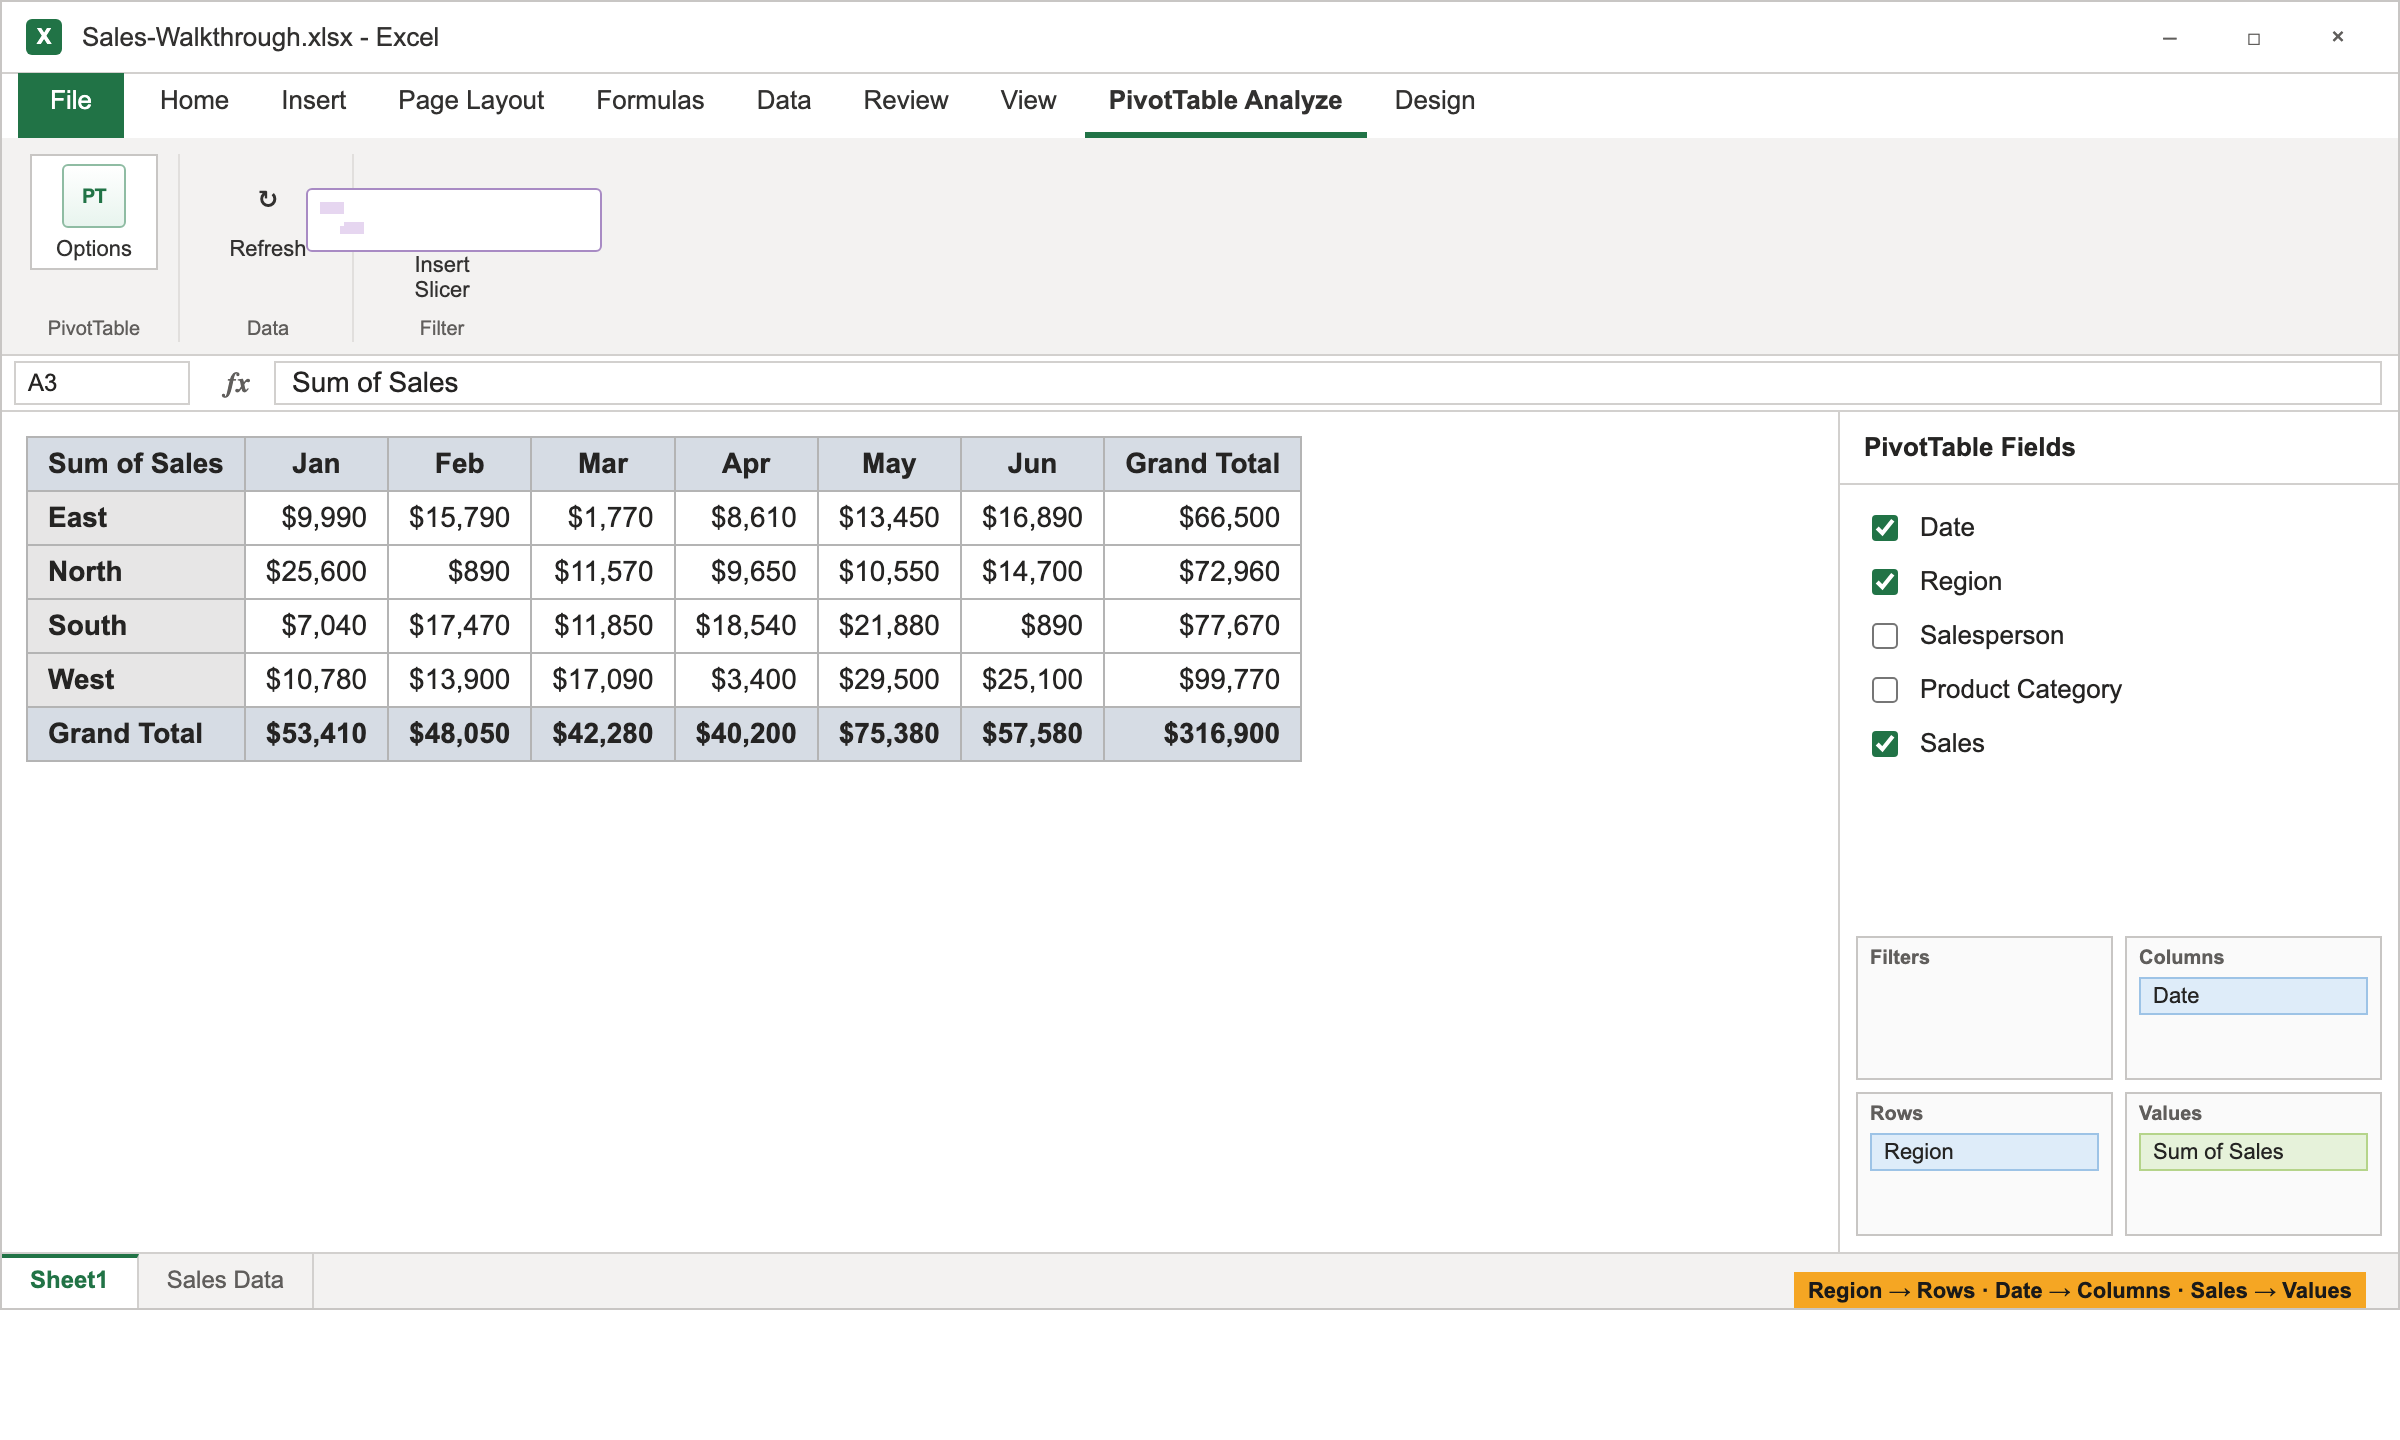Switch to the View tab
Screen dimensions: 2400x1440
click(x=1028, y=101)
